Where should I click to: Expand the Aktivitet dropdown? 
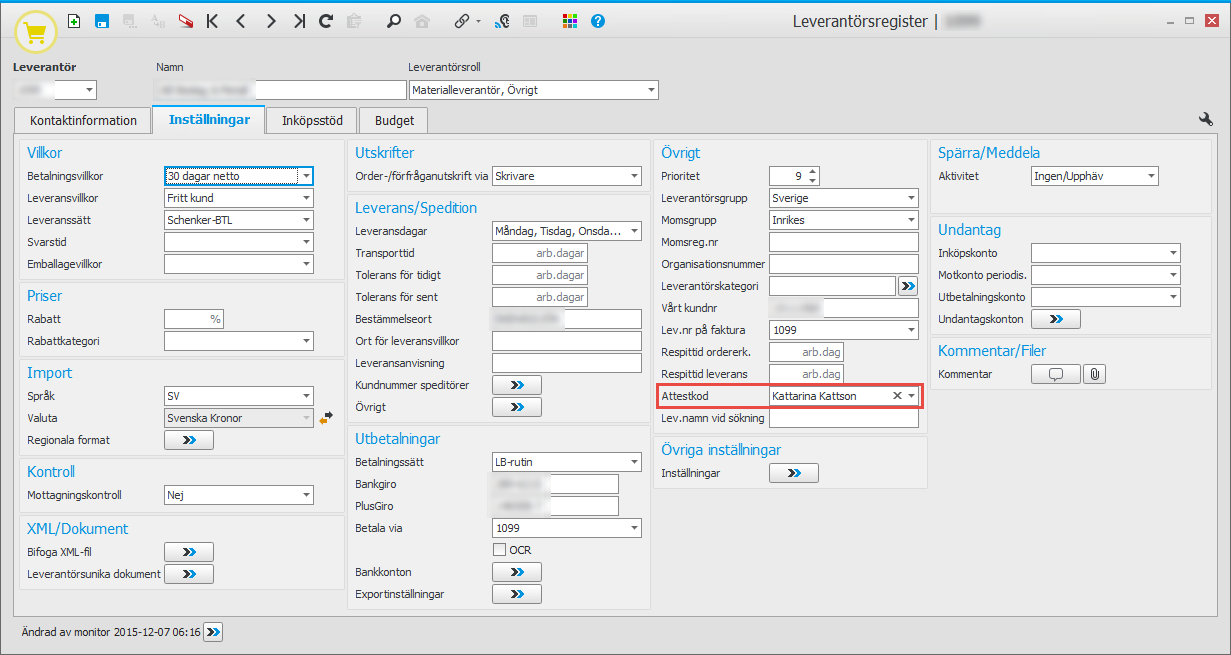tap(1151, 176)
